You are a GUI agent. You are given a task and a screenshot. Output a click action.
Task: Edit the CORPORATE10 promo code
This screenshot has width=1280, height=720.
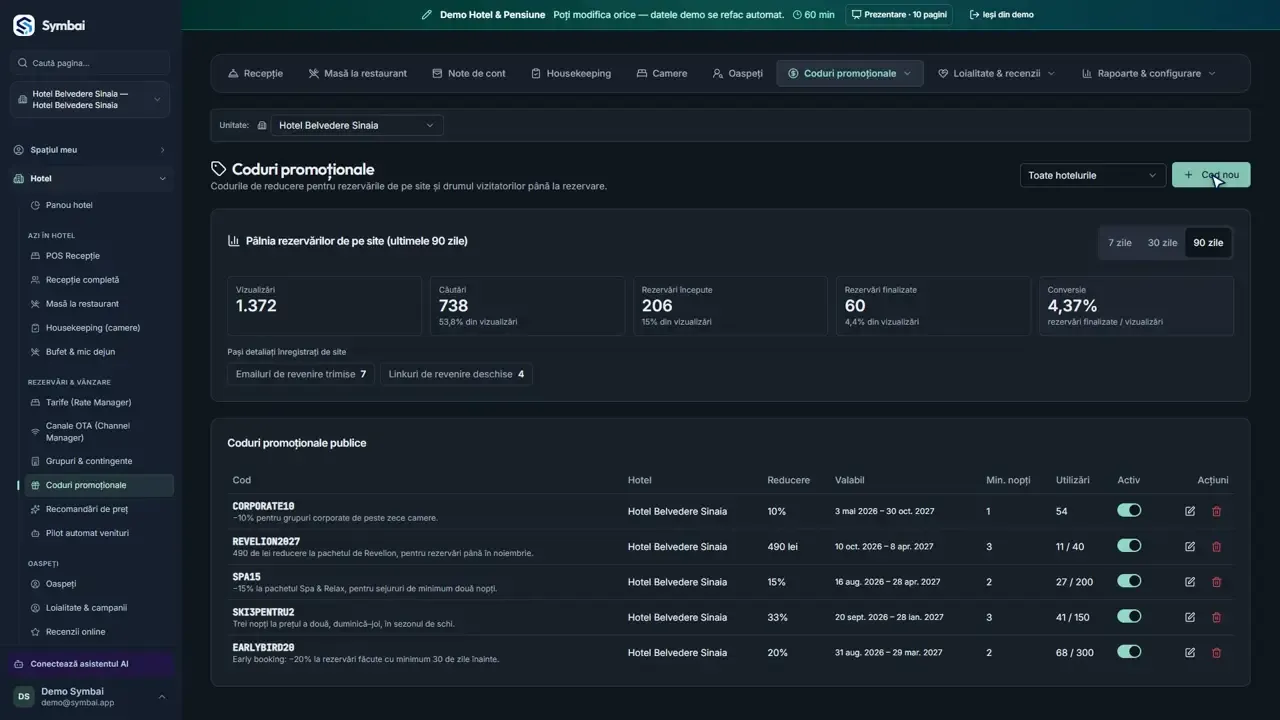(1190, 511)
